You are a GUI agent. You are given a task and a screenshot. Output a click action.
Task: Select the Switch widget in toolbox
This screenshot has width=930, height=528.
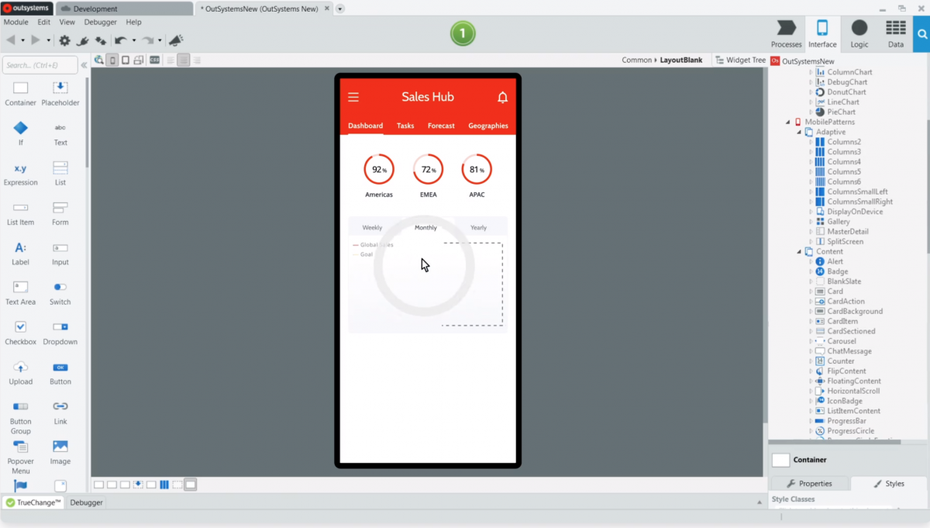coord(60,292)
